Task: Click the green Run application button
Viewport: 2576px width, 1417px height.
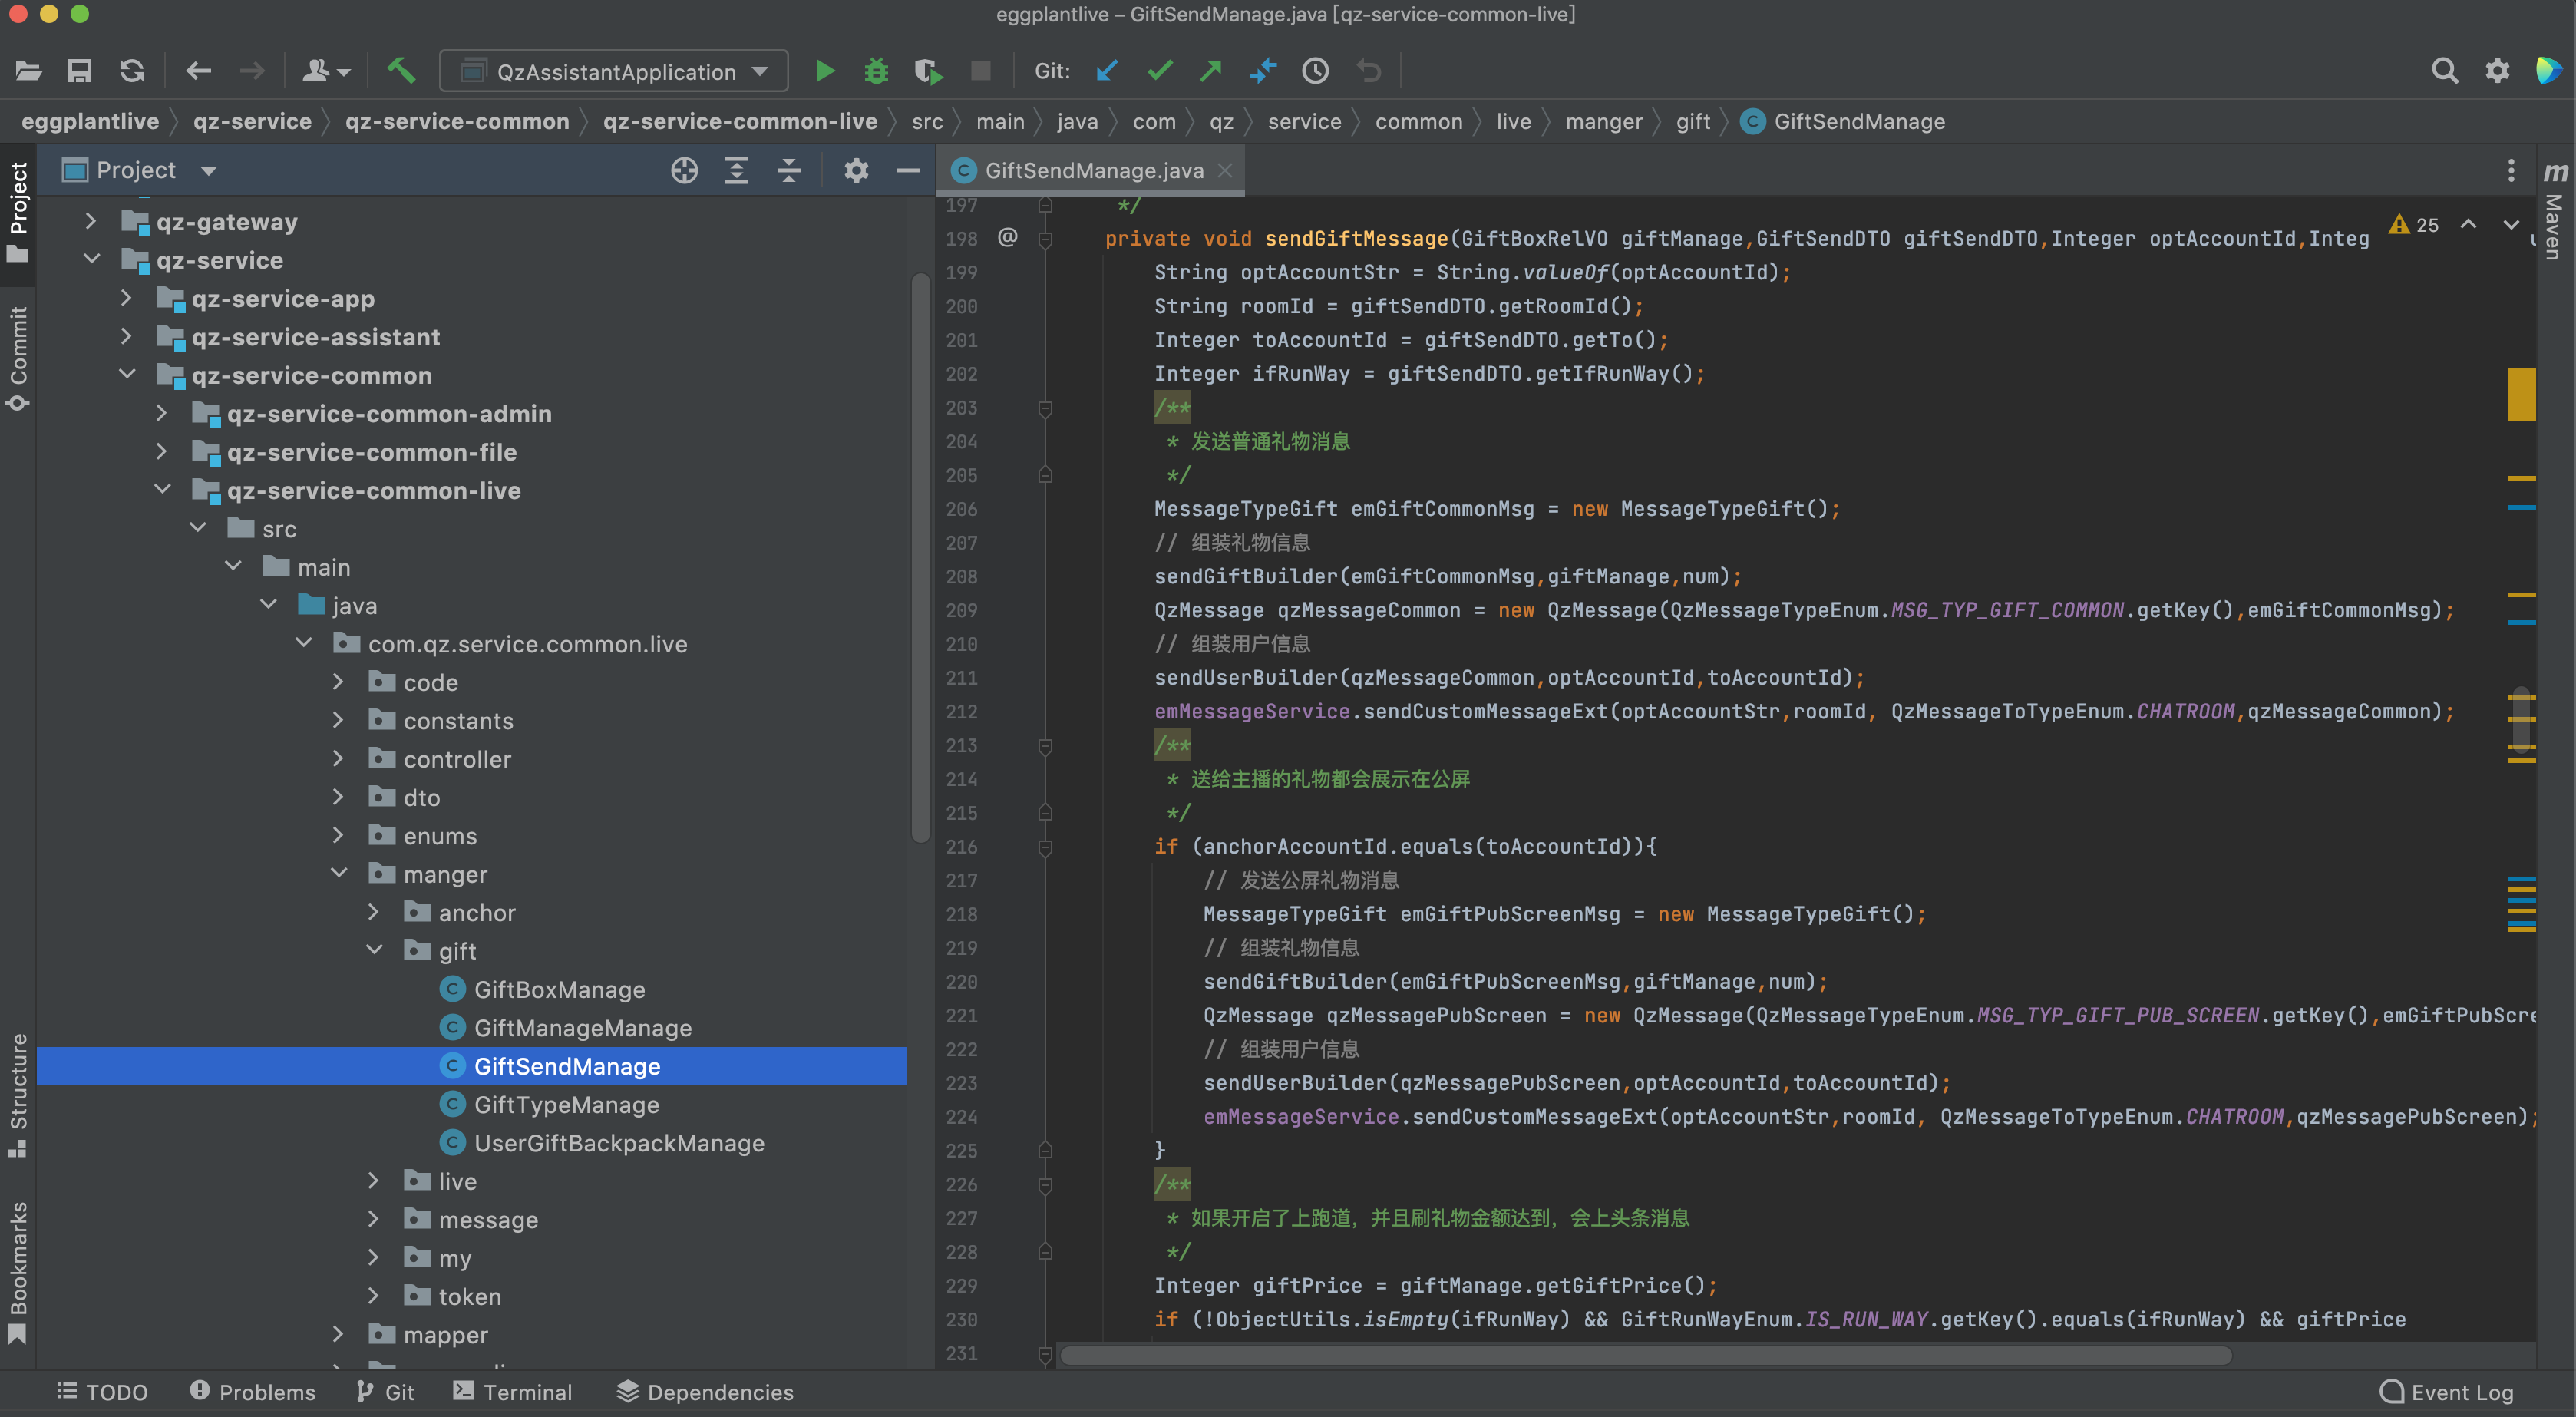Action: (824, 71)
